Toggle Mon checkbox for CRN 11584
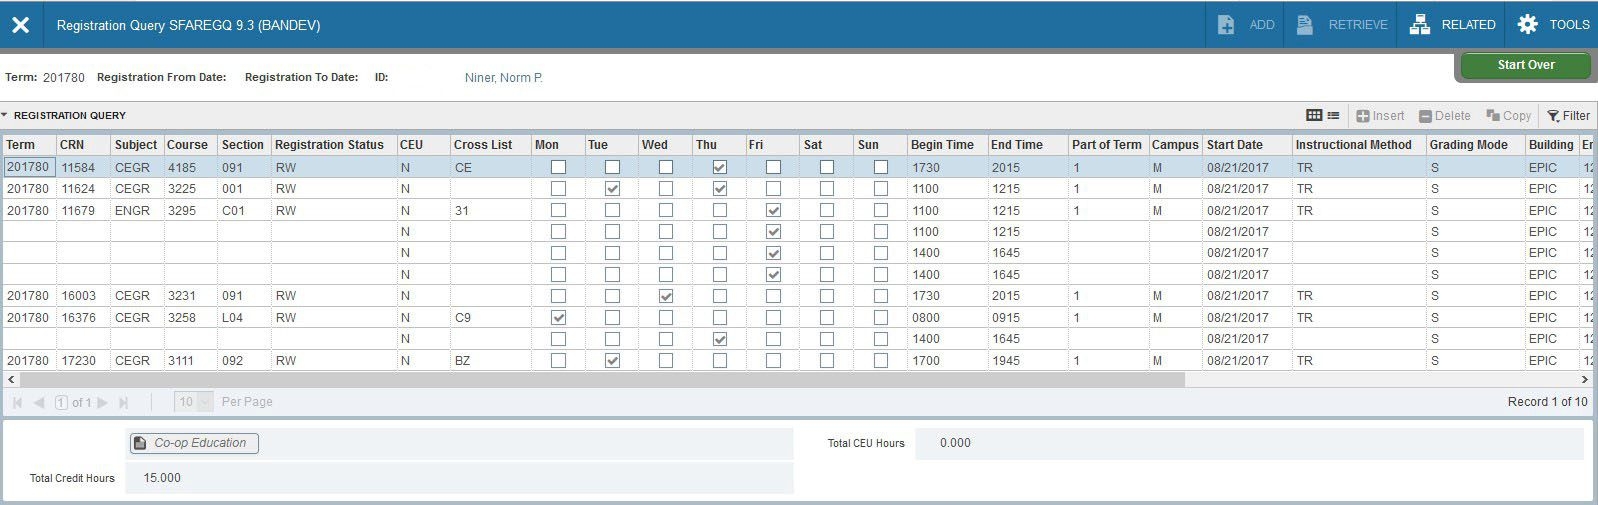 [x=558, y=168]
